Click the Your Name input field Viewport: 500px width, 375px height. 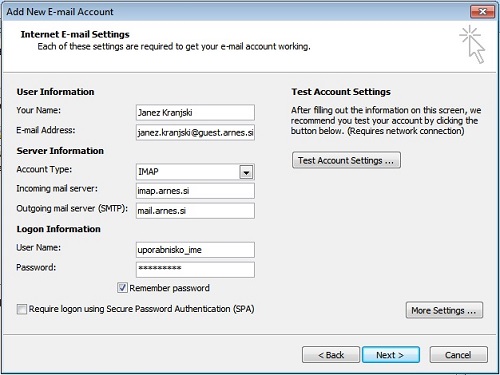point(195,113)
